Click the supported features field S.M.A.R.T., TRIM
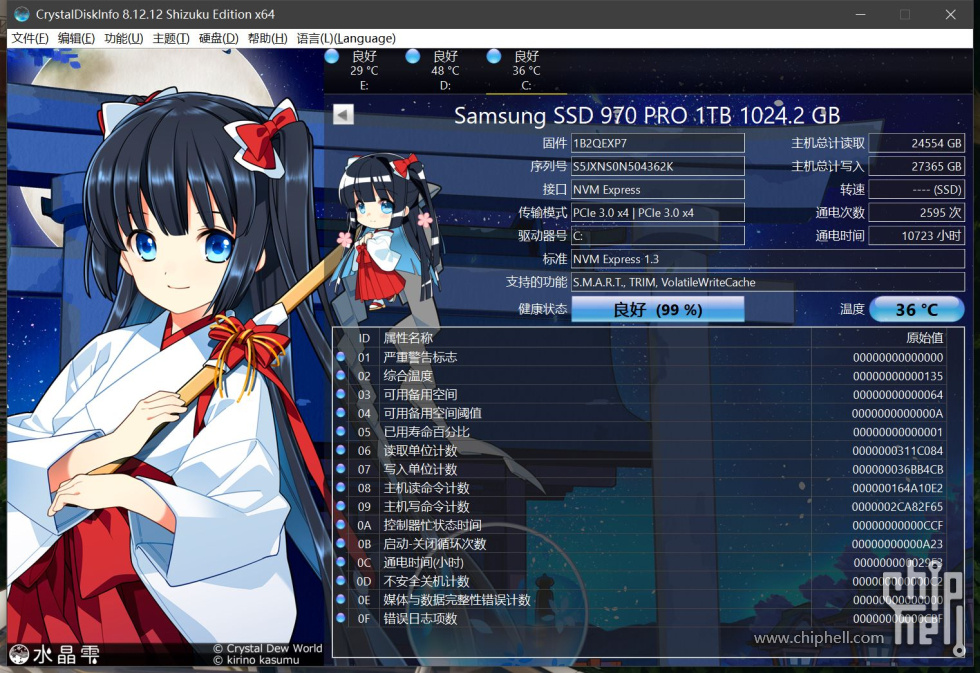 pos(768,282)
